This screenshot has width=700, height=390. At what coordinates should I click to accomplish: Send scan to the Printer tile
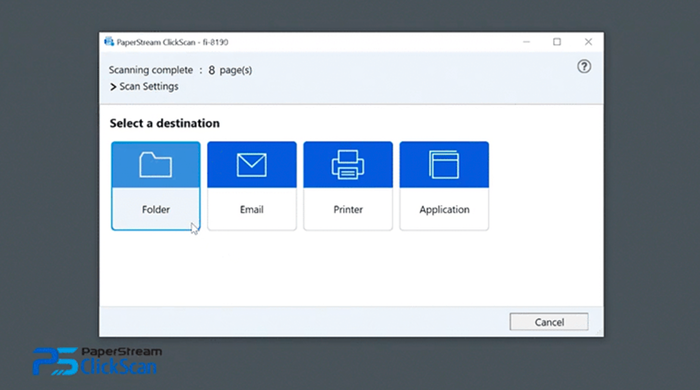point(348,186)
